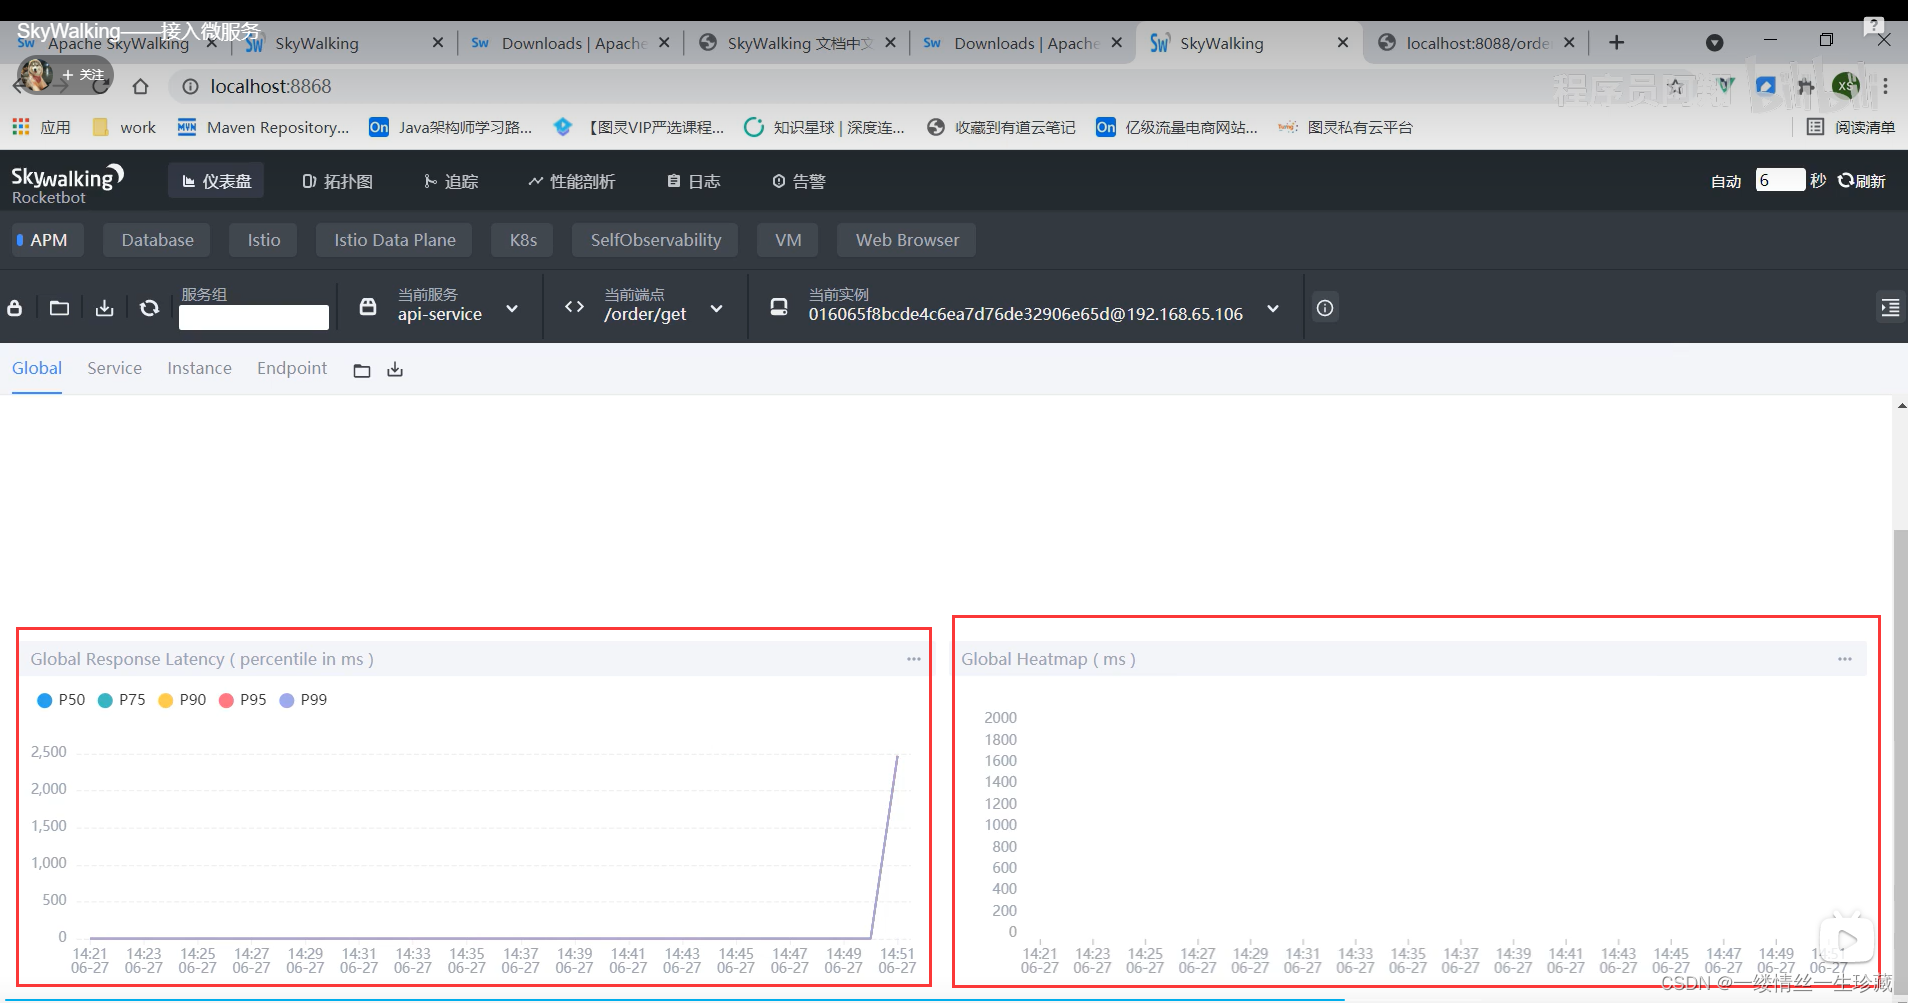Click the refresh seconds input field
This screenshot has width=1908, height=1003.
pos(1780,180)
